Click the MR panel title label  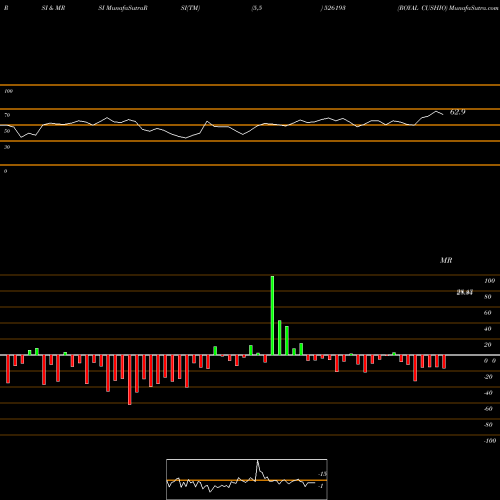[x=446, y=260]
